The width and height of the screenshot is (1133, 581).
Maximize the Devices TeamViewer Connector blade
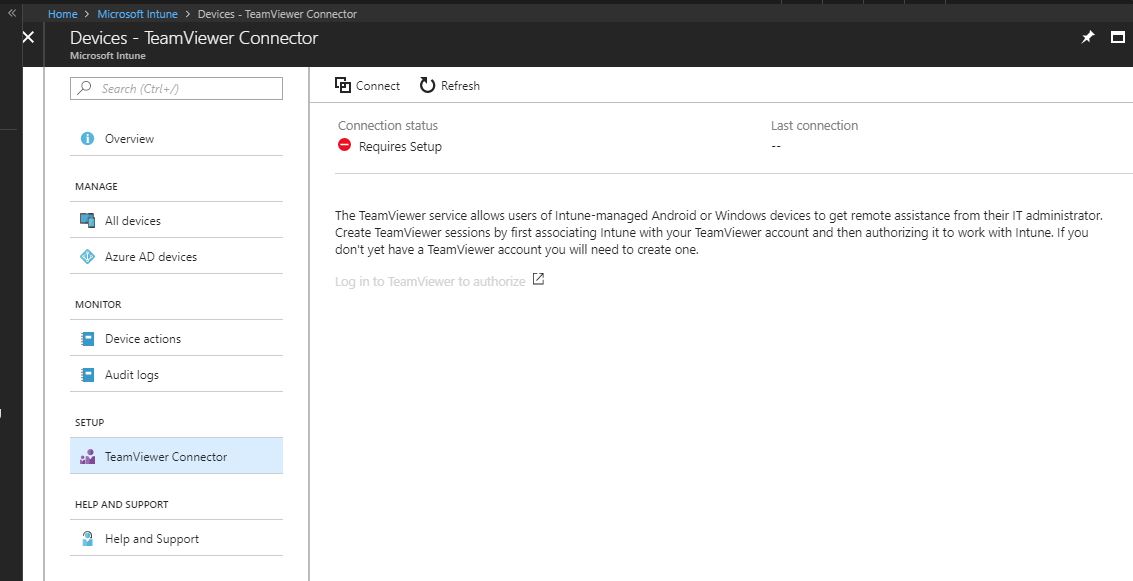point(1118,36)
